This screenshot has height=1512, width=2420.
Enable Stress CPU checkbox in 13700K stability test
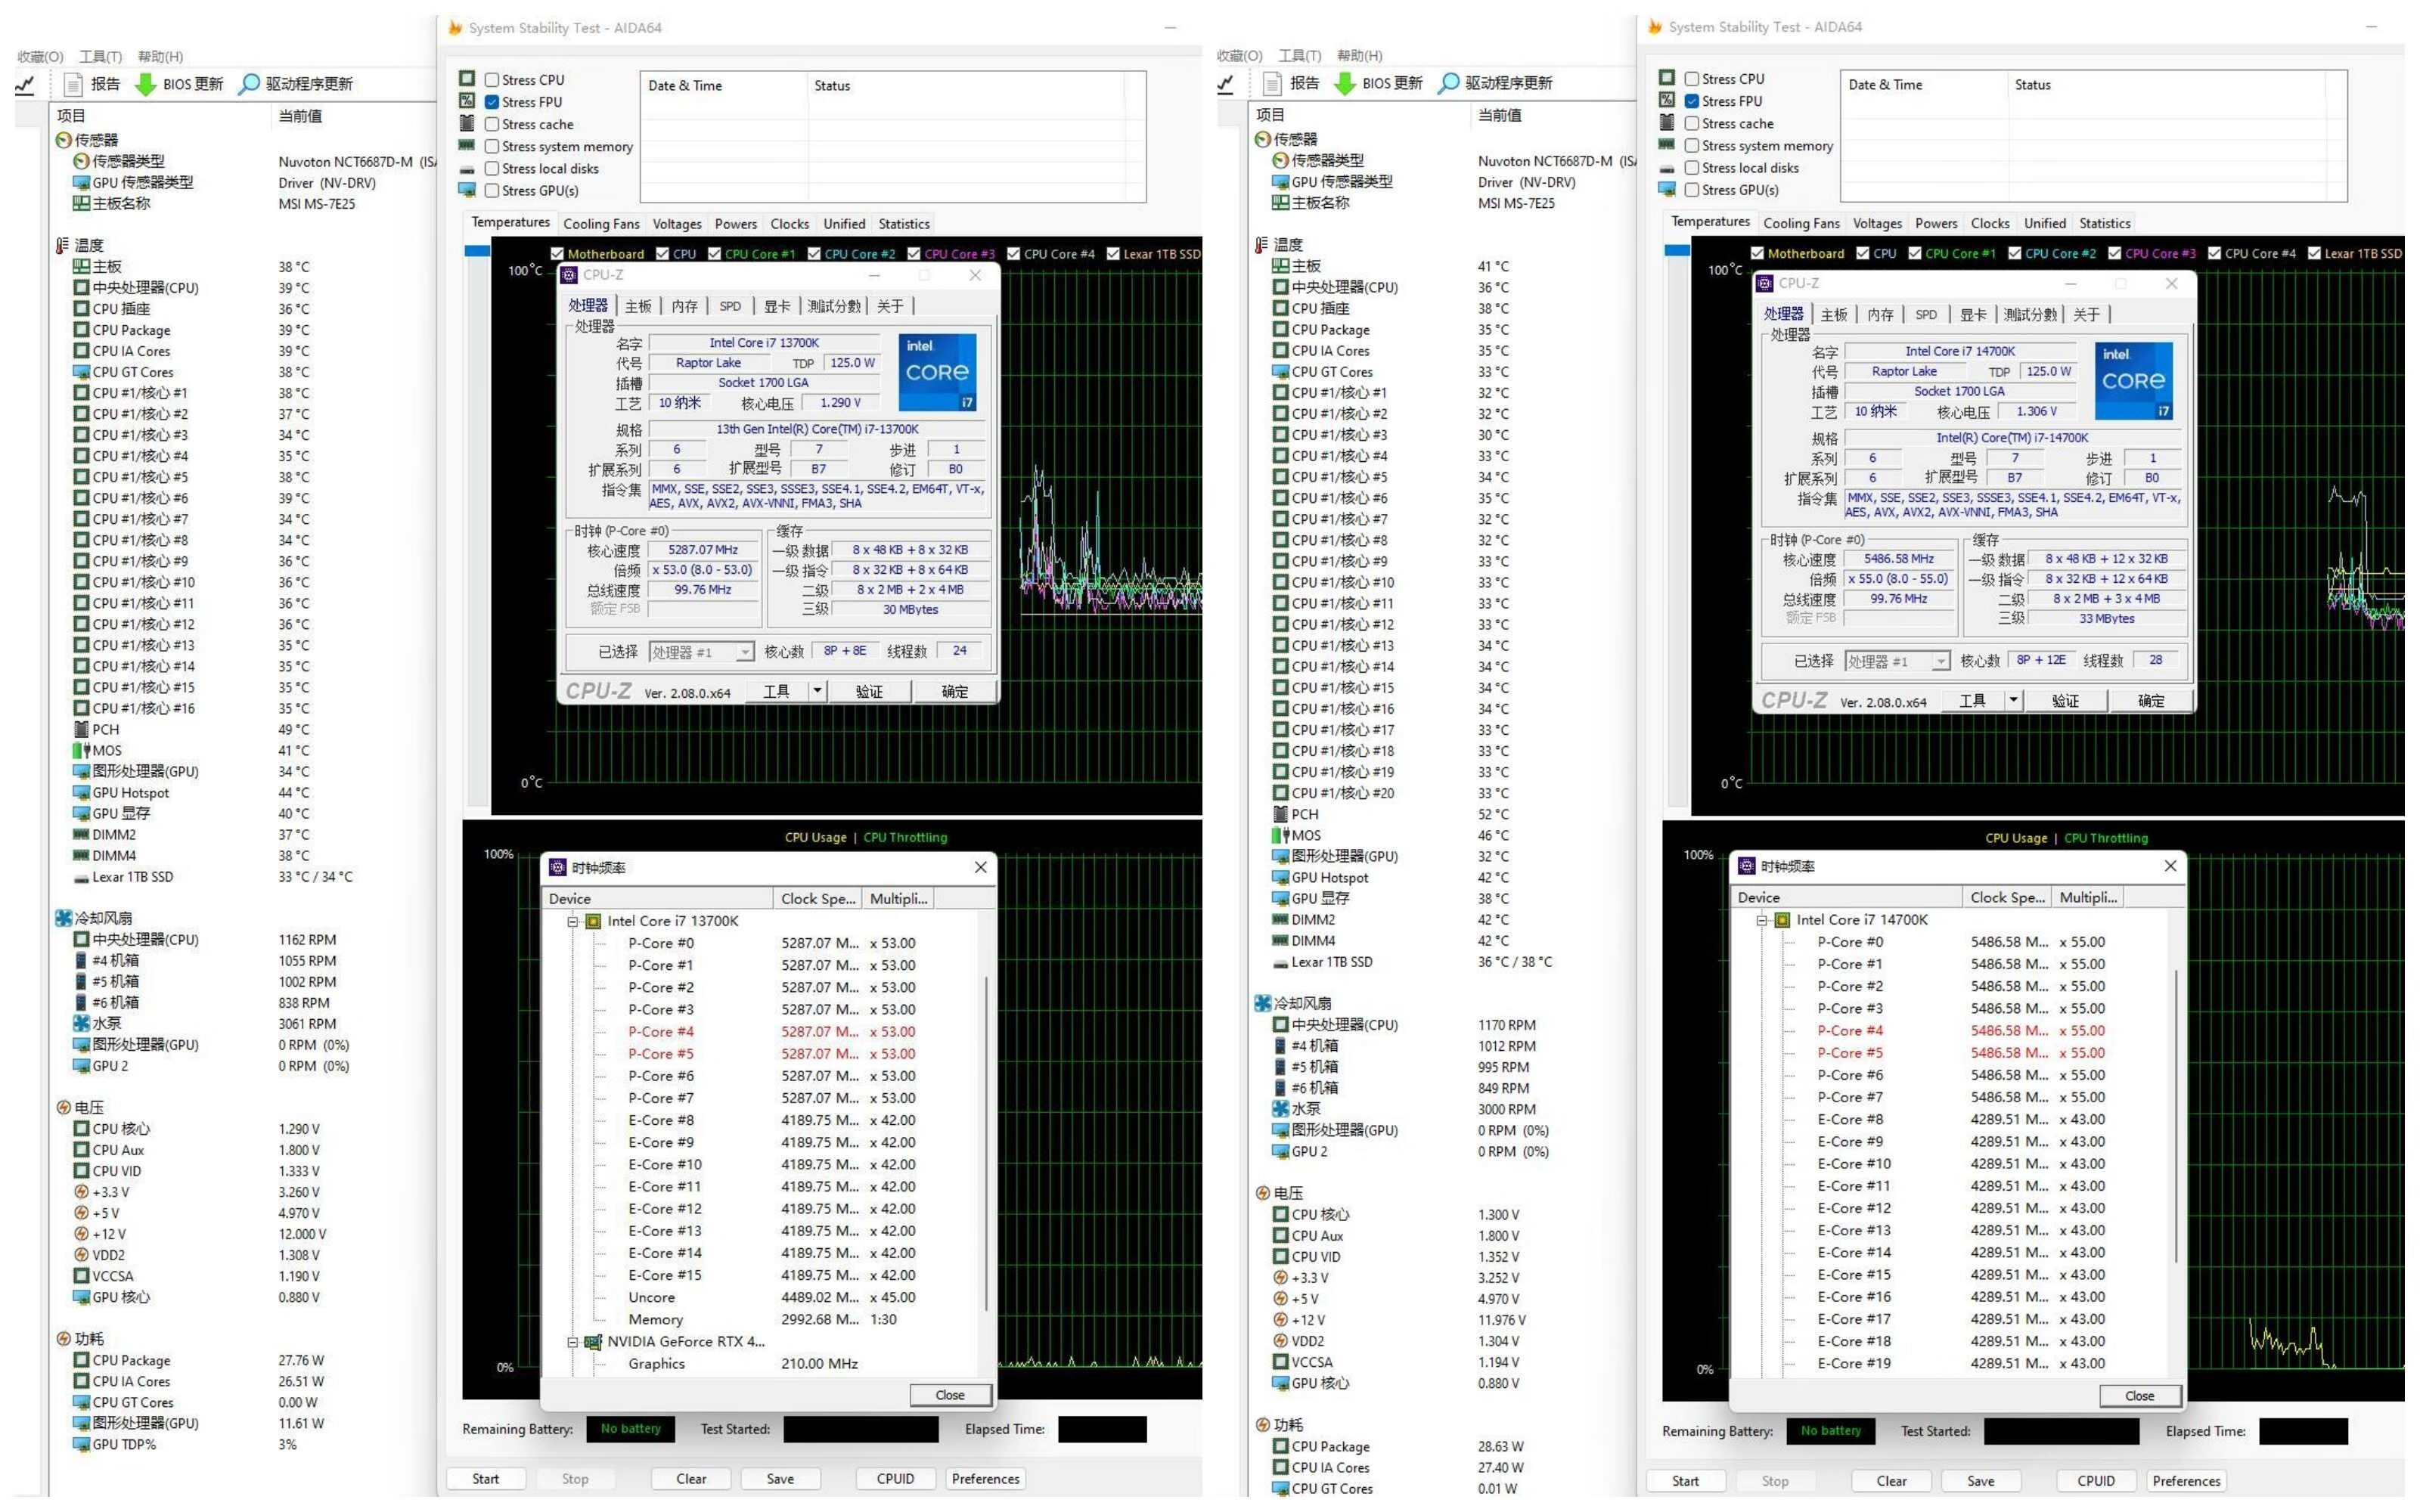pos(492,80)
